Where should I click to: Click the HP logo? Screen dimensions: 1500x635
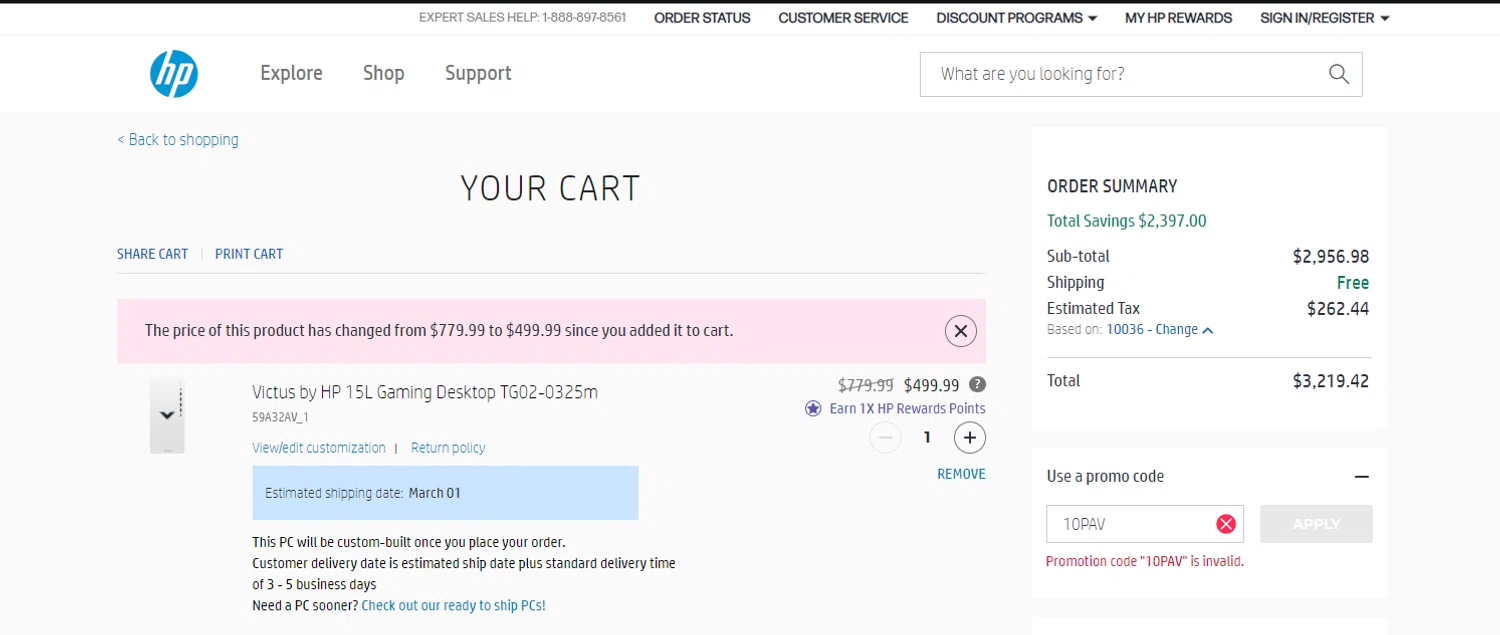tap(174, 74)
